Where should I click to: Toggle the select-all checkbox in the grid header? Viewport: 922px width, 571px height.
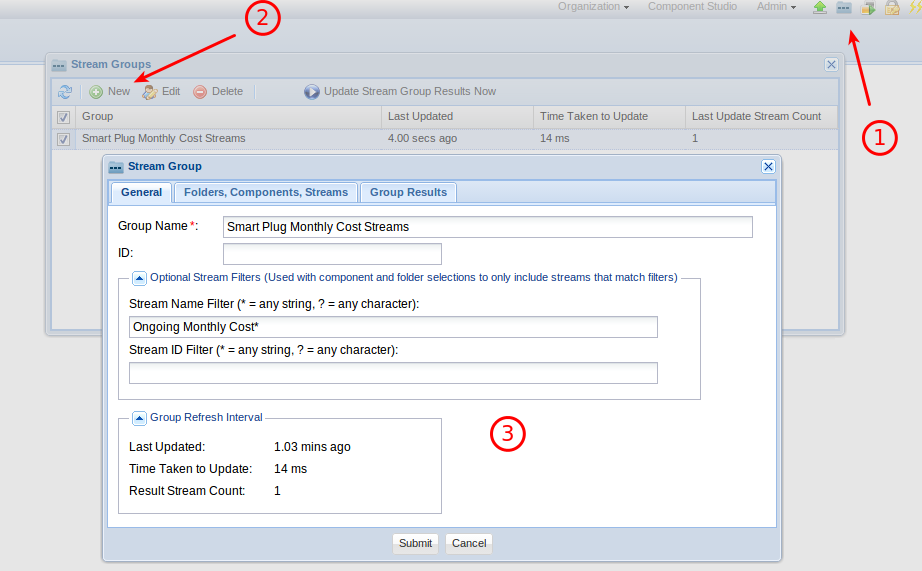pyautogui.click(x=64, y=117)
